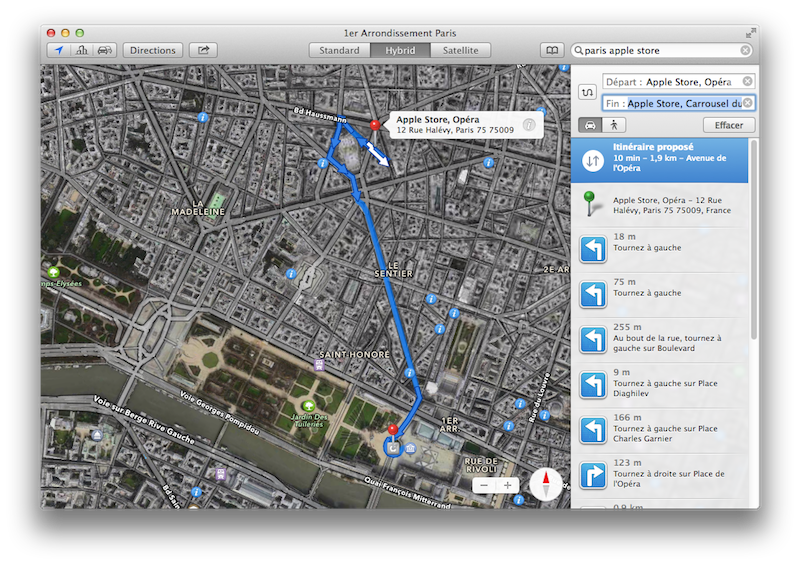Select the Jardin des Tuileries park marker
Image resolution: width=800 pixels, height=565 pixels.
click(308, 406)
